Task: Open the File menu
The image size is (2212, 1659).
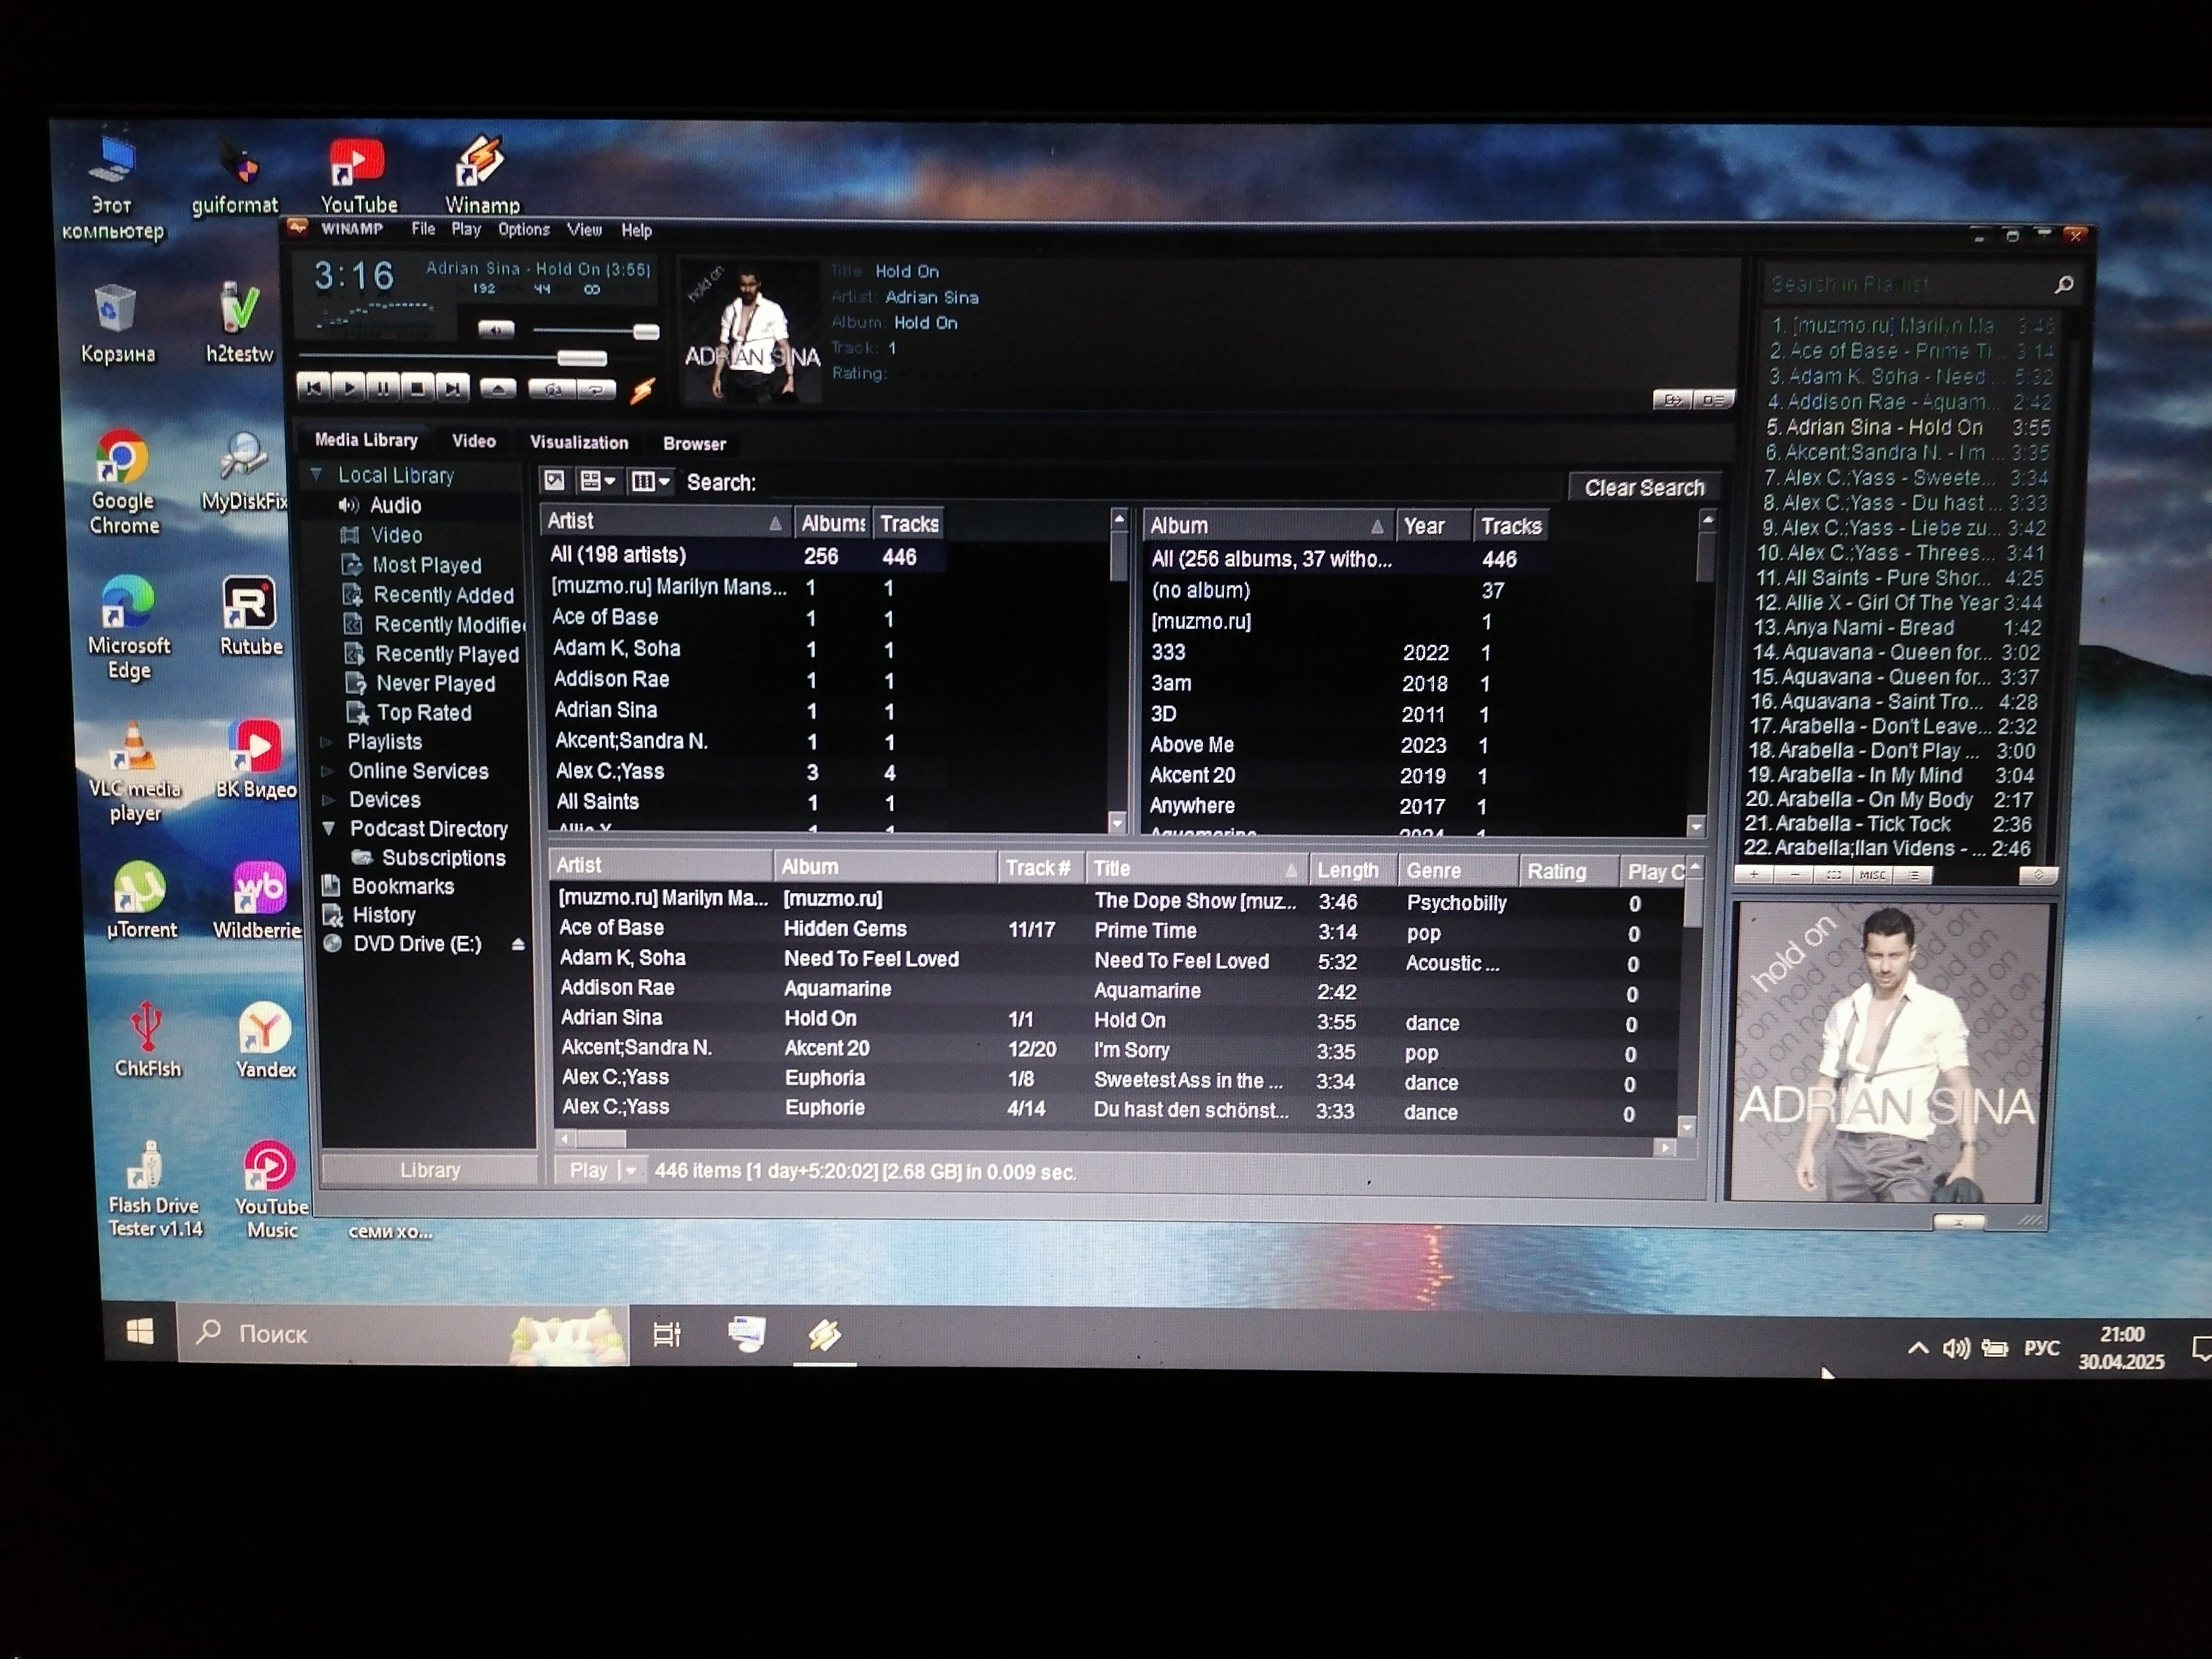Action: (423, 229)
